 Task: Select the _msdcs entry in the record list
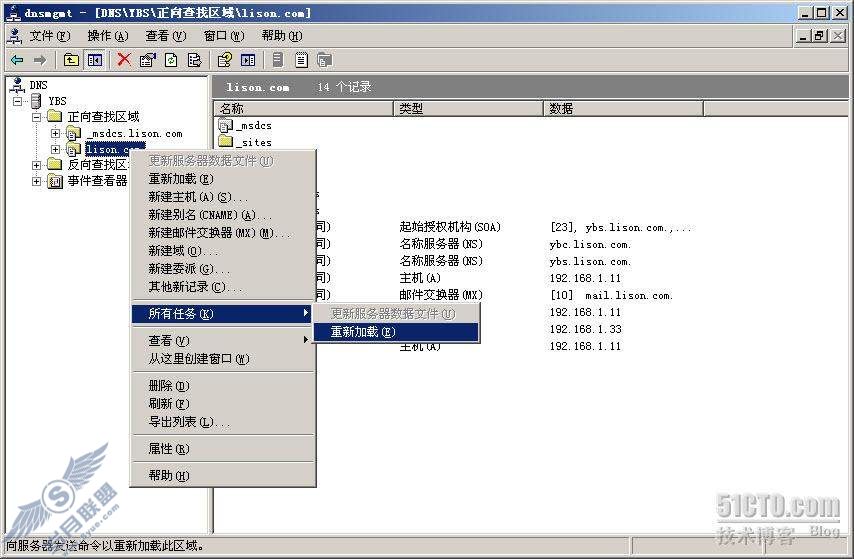coord(245,126)
